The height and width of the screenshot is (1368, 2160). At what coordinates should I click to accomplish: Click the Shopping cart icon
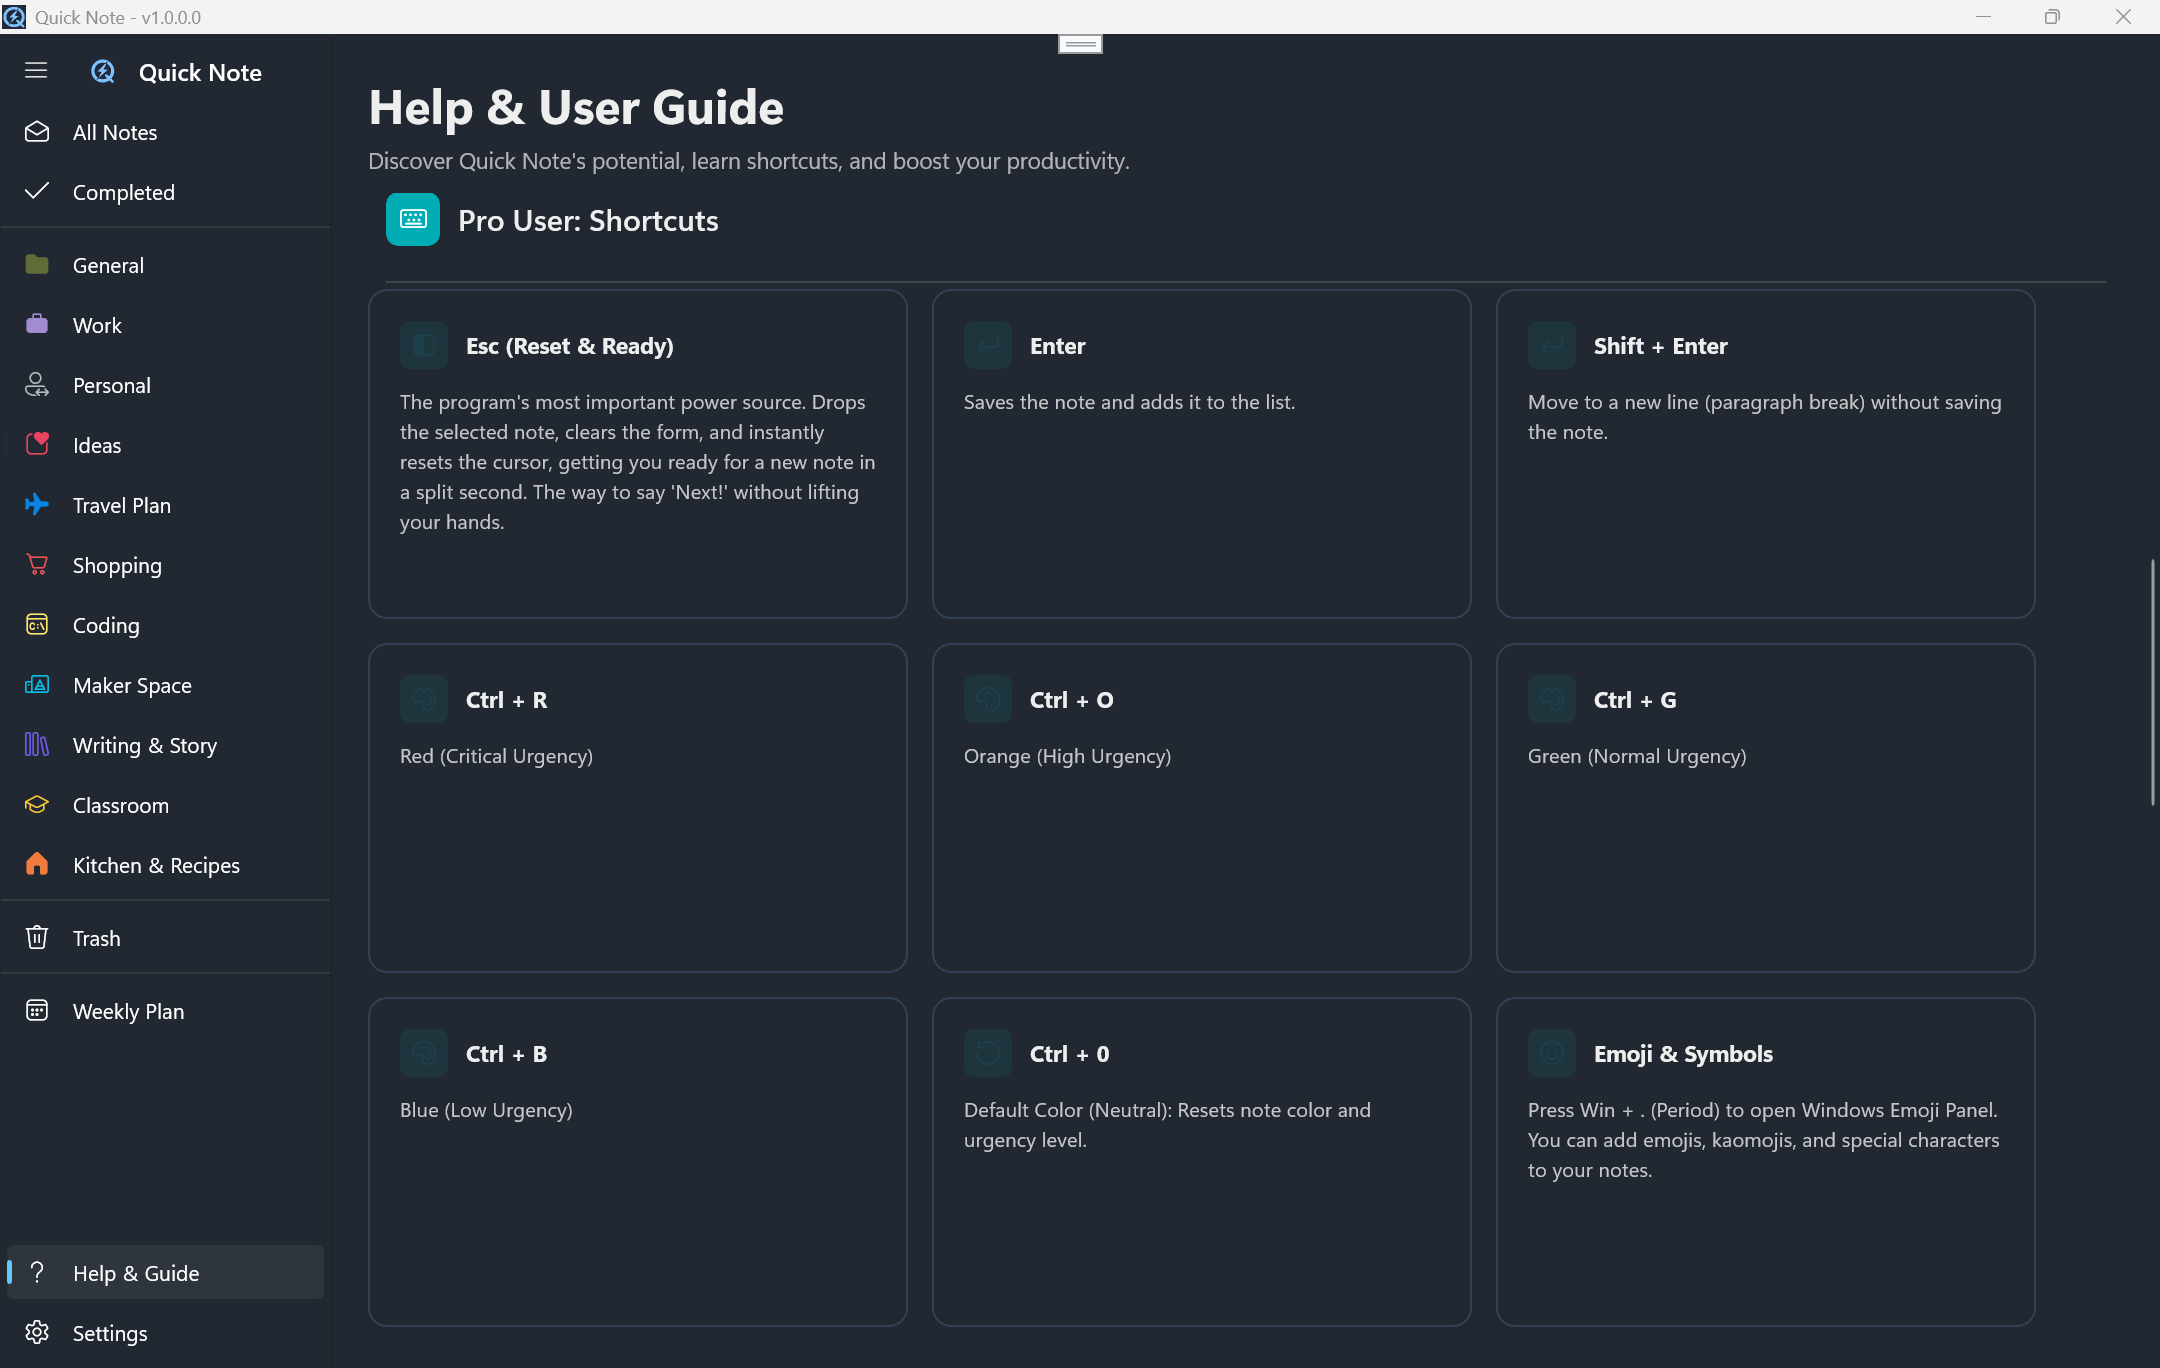tap(37, 565)
